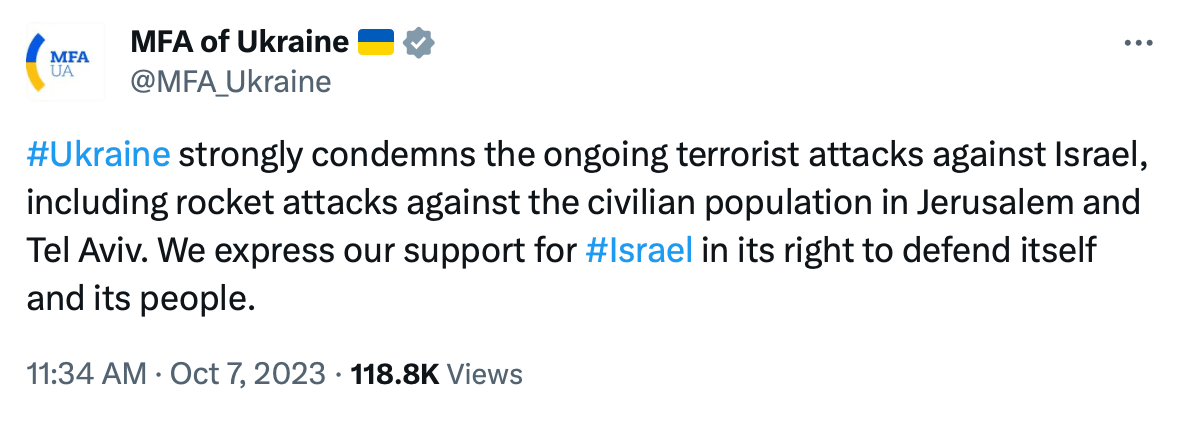This screenshot has width=1182, height=425.
Task: Open the more options ellipsis menu
Action: click(1139, 43)
